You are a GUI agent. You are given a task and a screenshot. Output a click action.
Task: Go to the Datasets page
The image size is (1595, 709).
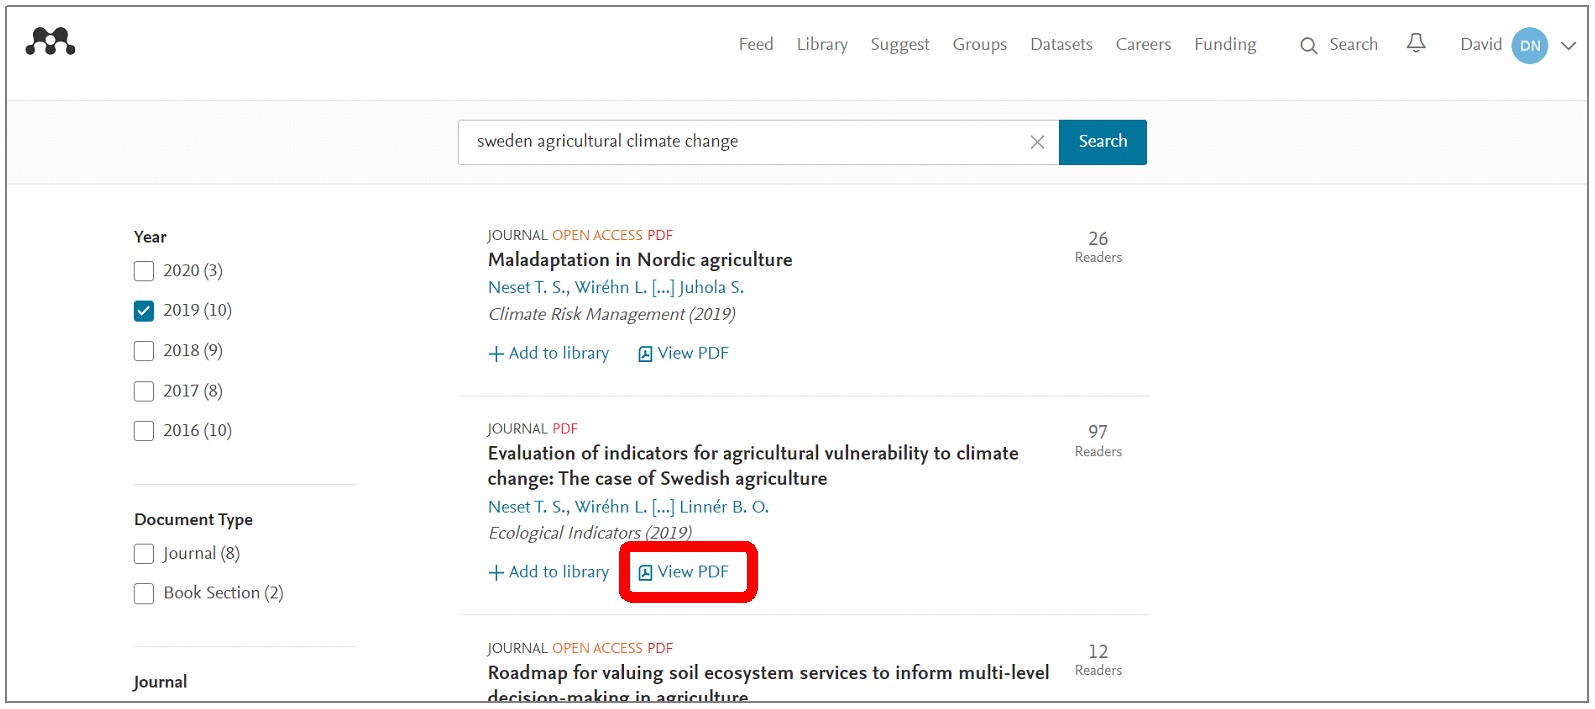(1061, 44)
